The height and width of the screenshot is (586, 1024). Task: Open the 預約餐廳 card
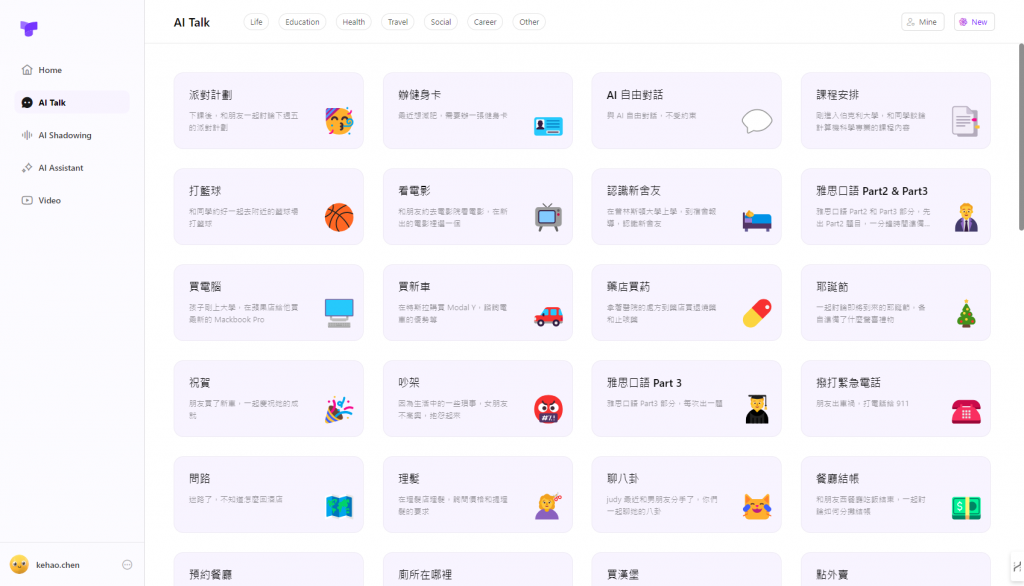(268, 569)
